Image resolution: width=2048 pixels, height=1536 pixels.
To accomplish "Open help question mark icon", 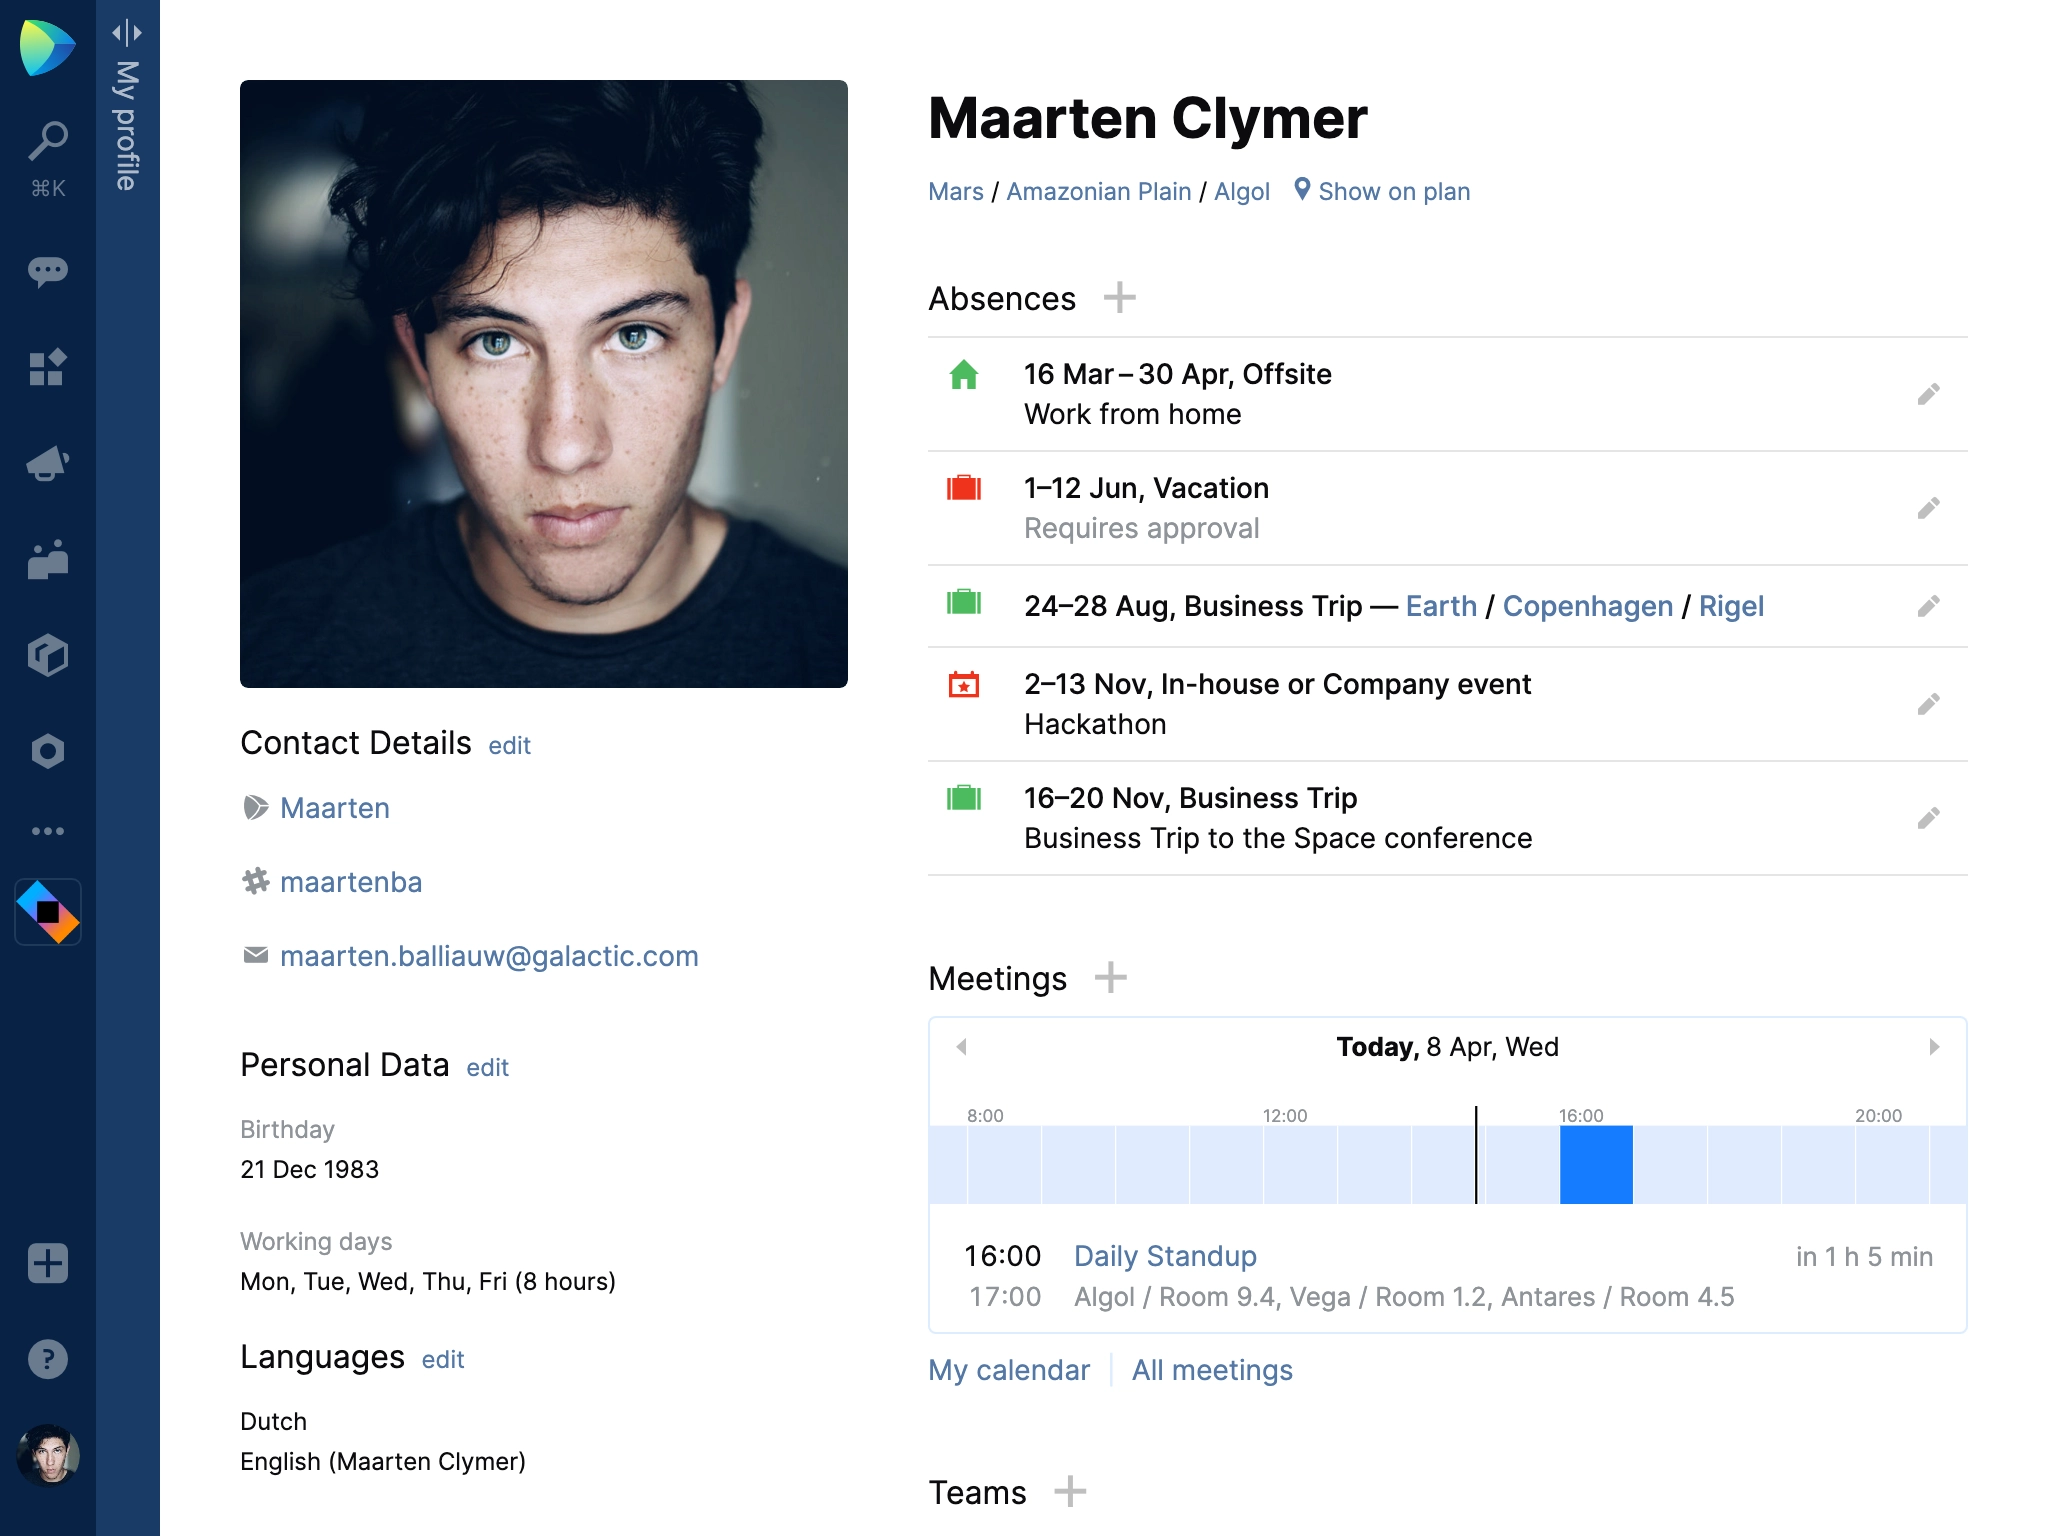I will click(x=47, y=1359).
